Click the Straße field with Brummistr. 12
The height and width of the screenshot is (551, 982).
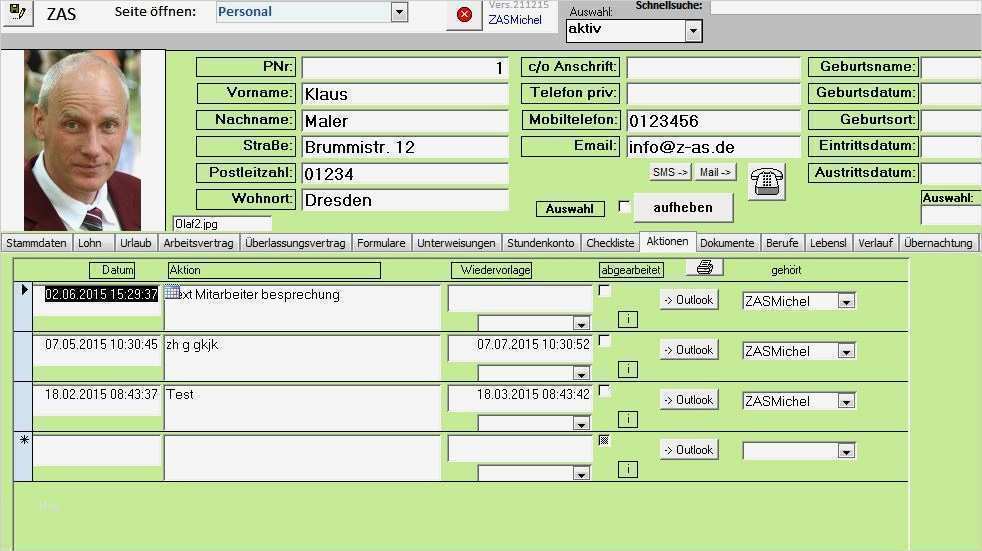(x=405, y=147)
